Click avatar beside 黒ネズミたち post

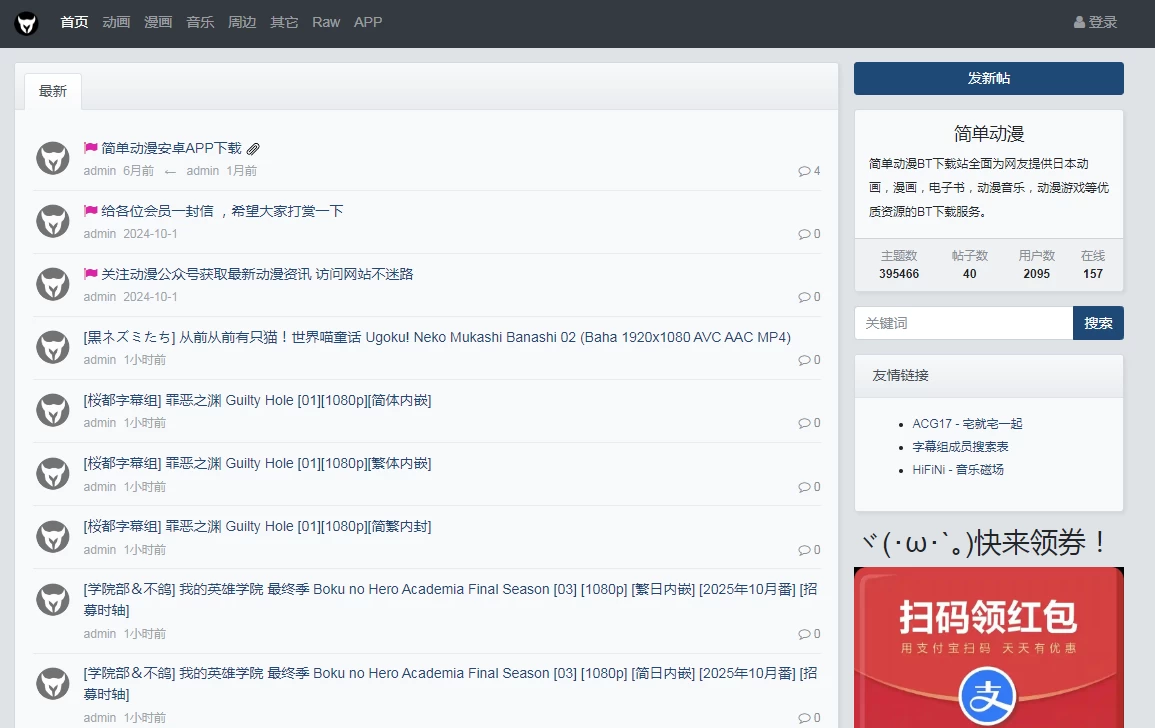click(53, 347)
